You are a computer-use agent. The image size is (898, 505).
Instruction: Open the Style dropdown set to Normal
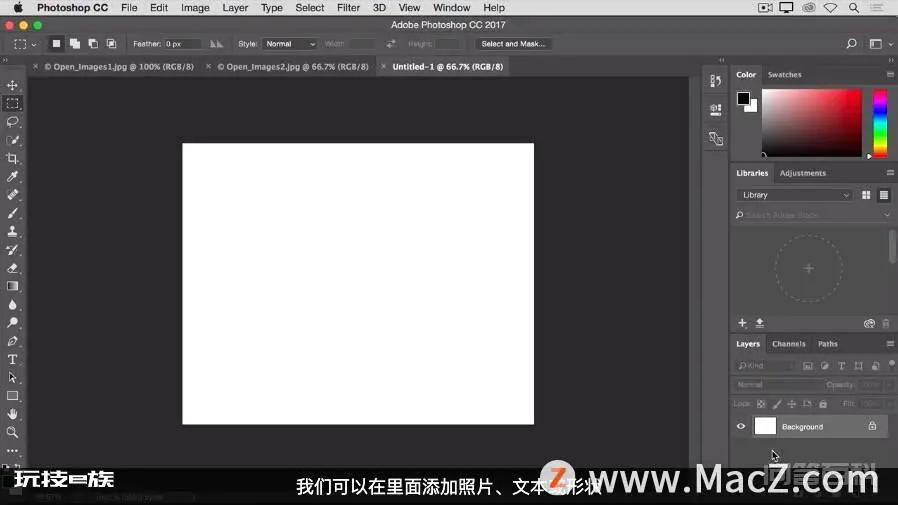tap(290, 44)
